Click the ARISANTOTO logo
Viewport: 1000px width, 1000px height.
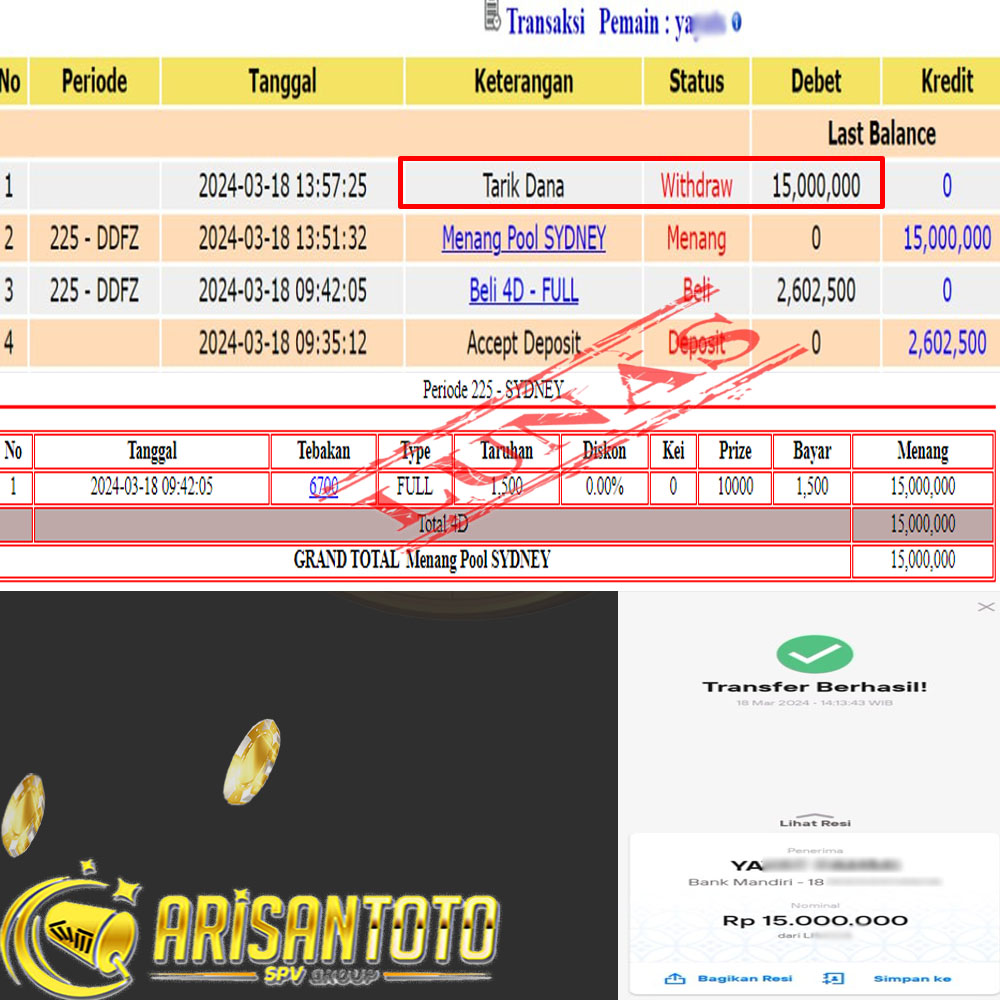coord(252,931)
